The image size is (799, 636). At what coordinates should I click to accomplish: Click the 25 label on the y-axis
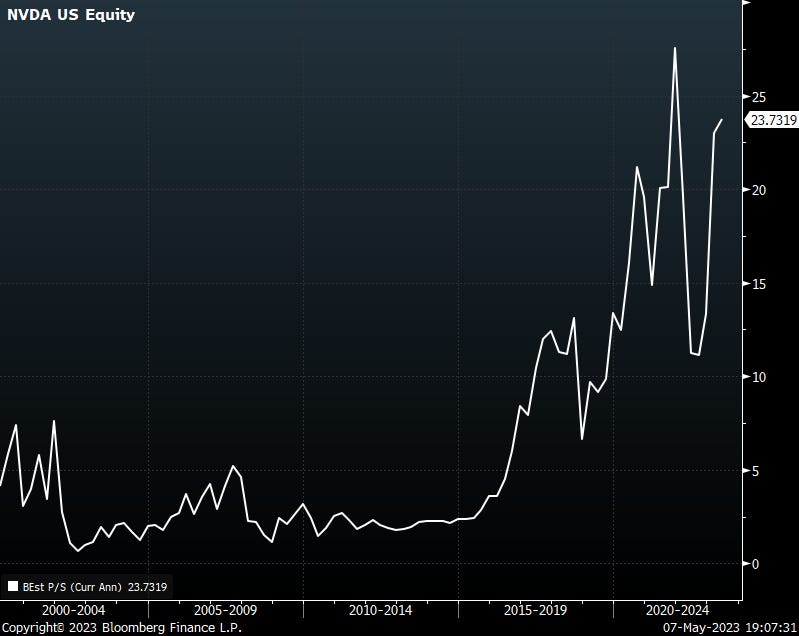pos(759,97)
